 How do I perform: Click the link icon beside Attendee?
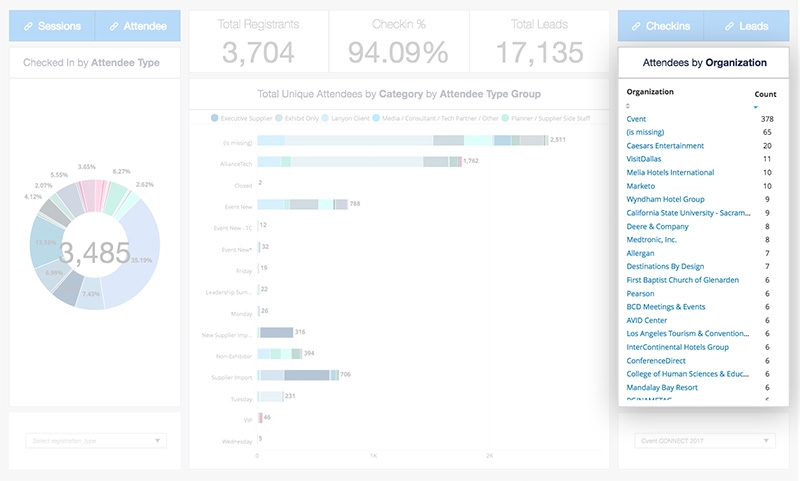[x=115, y=26]
